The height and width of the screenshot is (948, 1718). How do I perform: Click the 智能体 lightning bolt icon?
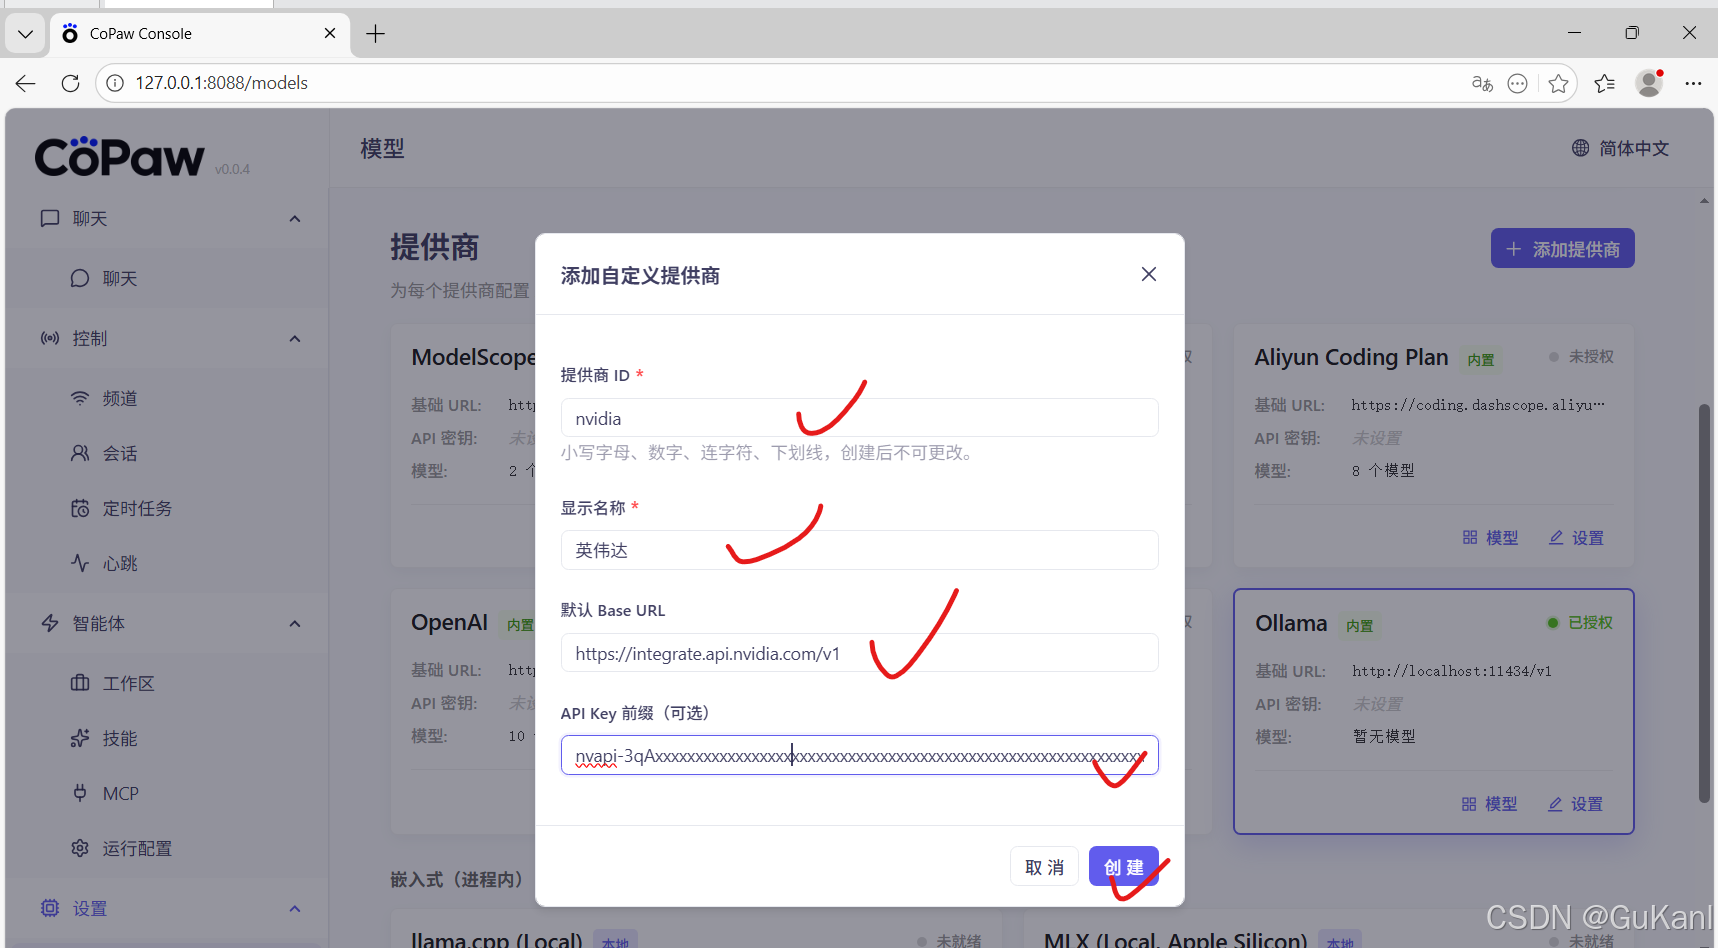pos(50,622)
